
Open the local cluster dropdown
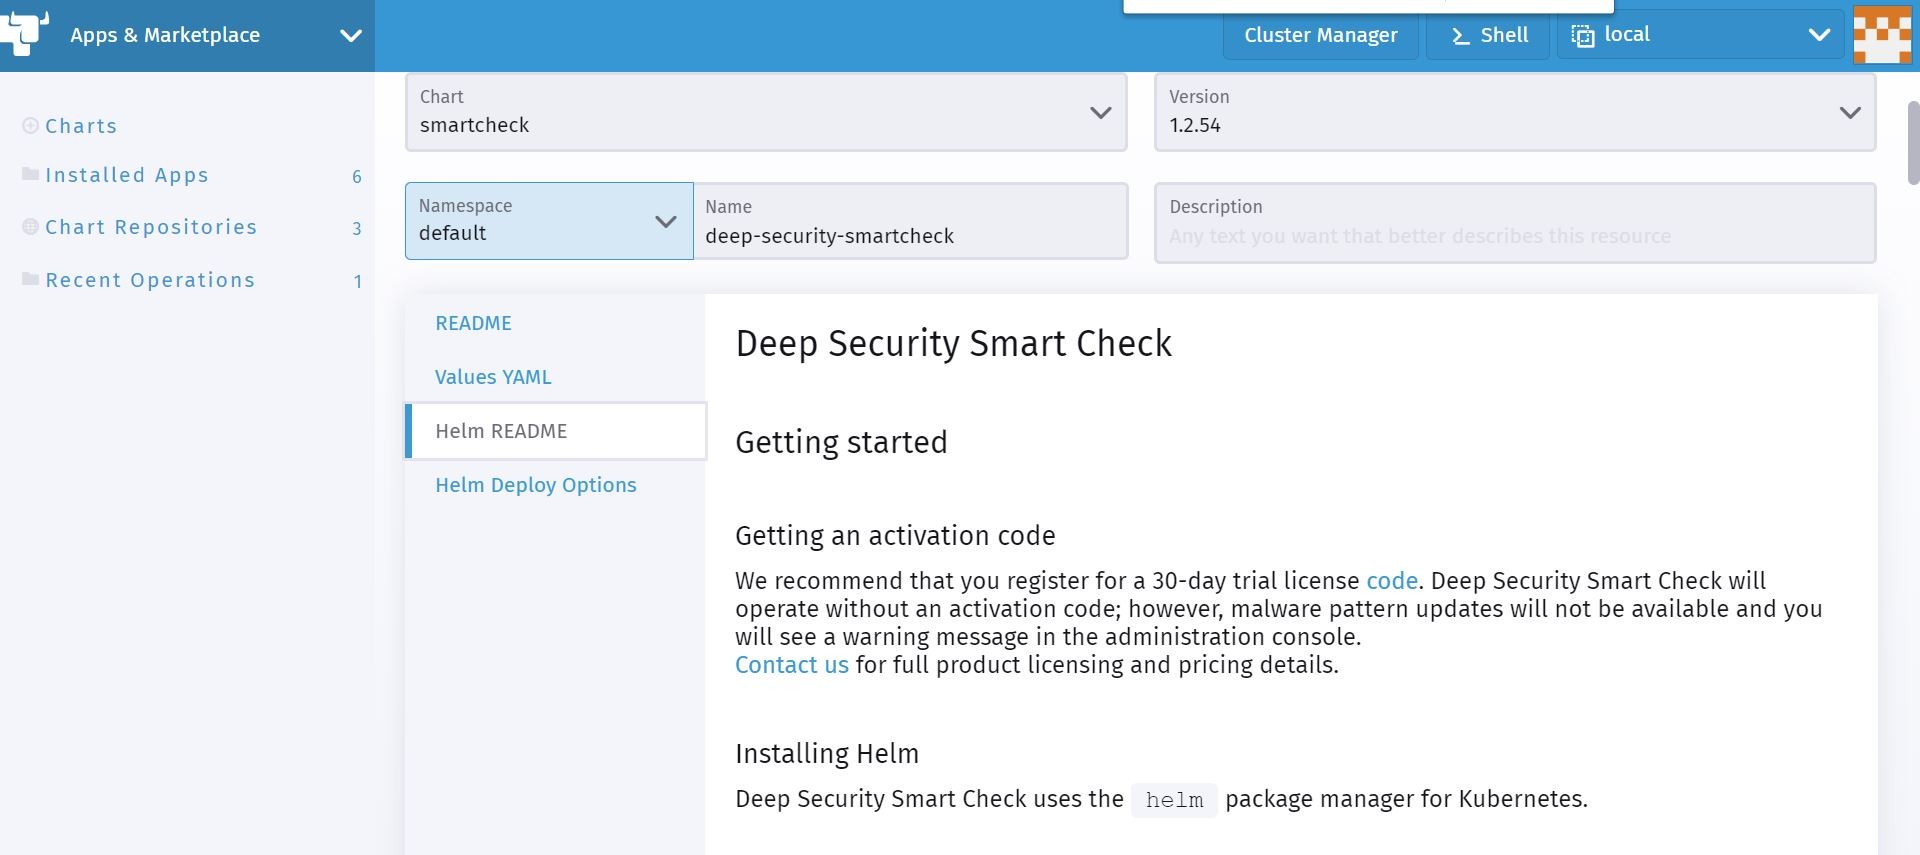tap(1700, 35)
